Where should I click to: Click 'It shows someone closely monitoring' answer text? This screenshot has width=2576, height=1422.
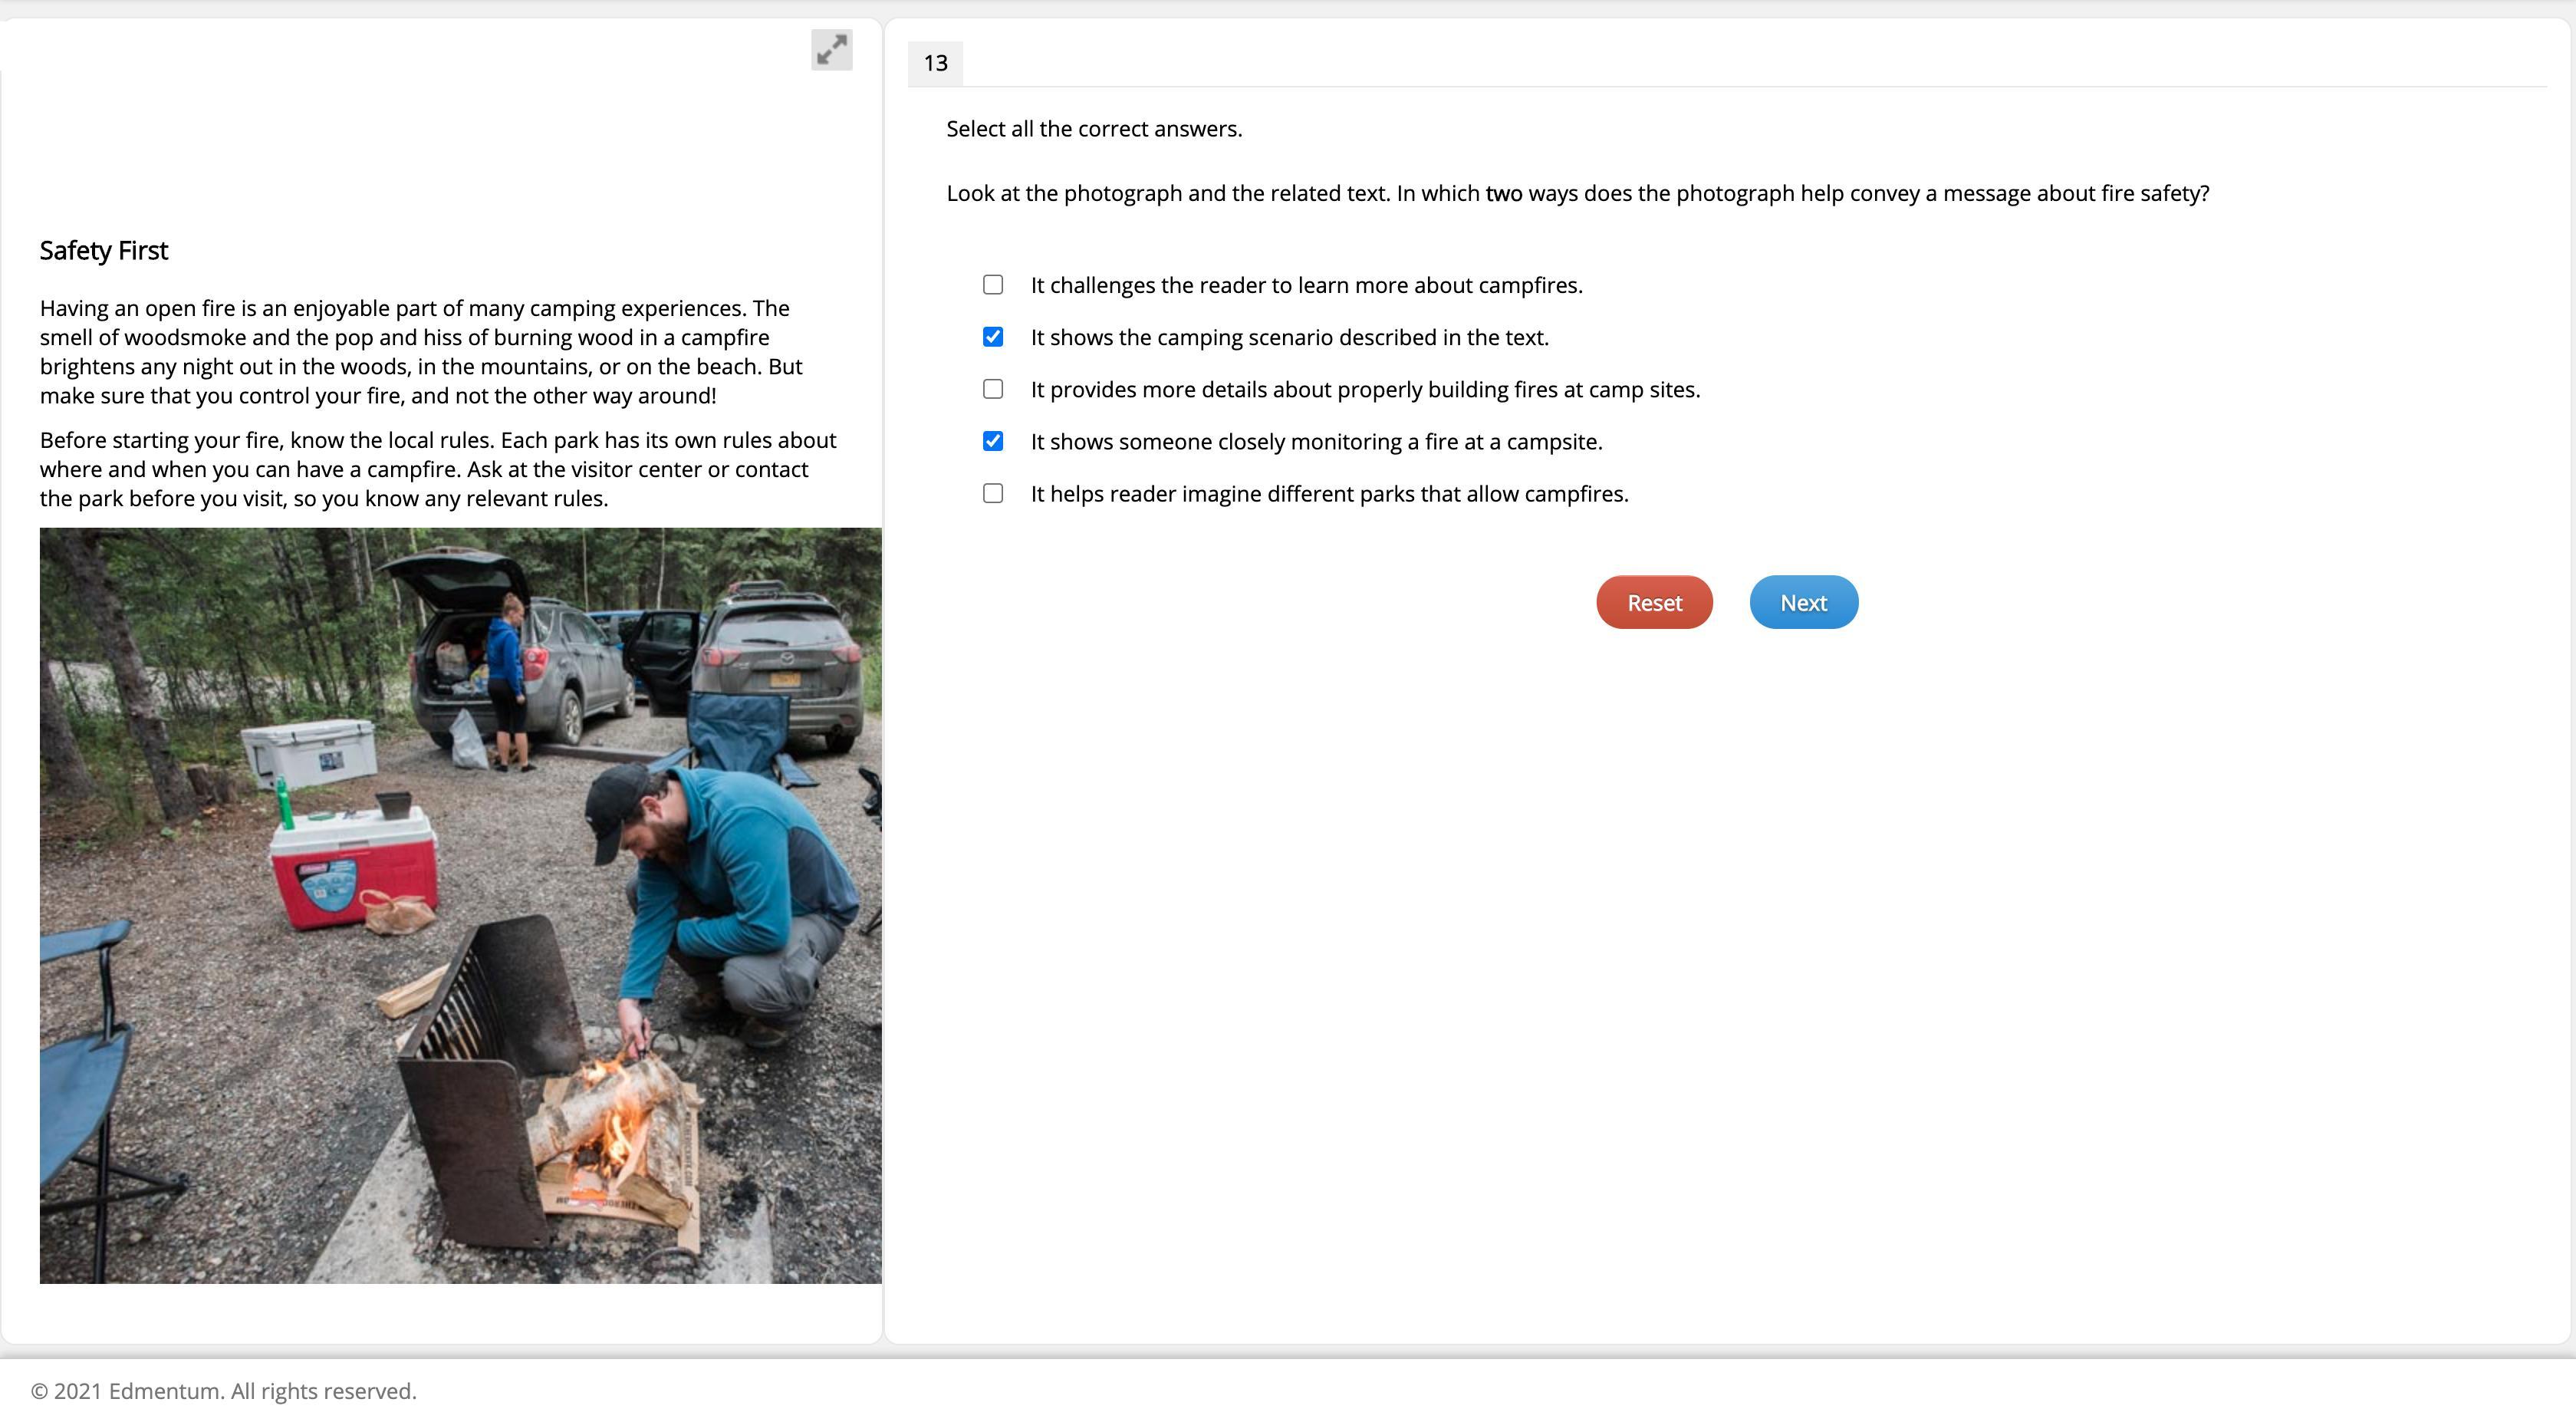(1316, 441)
